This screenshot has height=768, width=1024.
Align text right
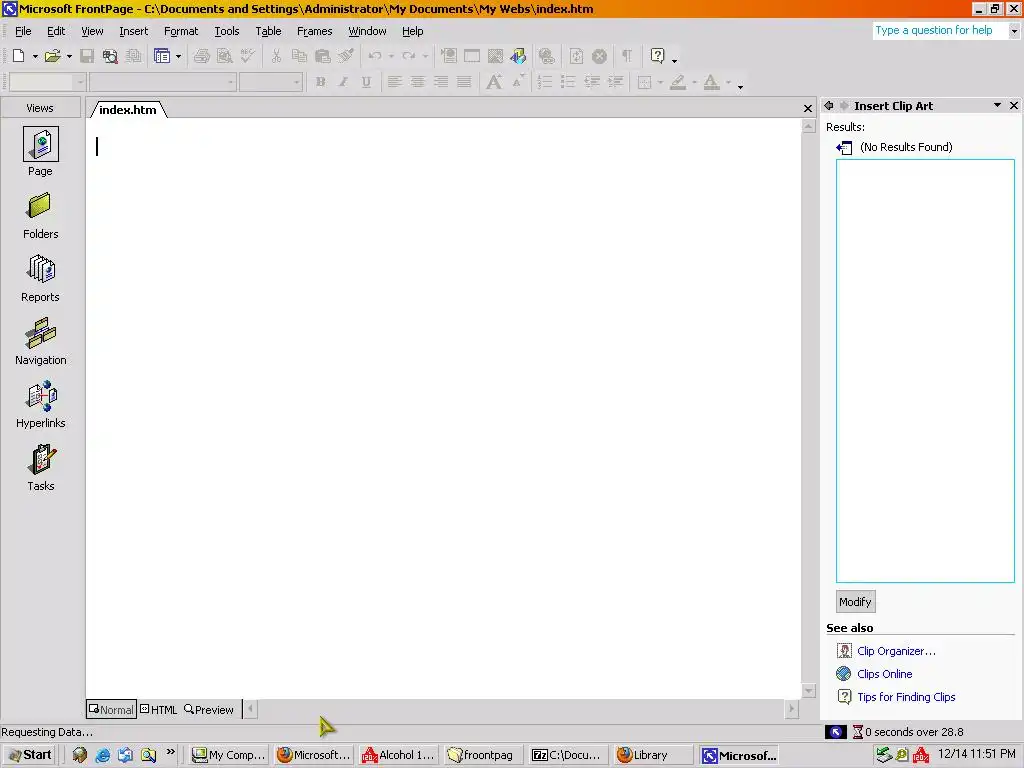pyautogui.click(x=441, y=82)
